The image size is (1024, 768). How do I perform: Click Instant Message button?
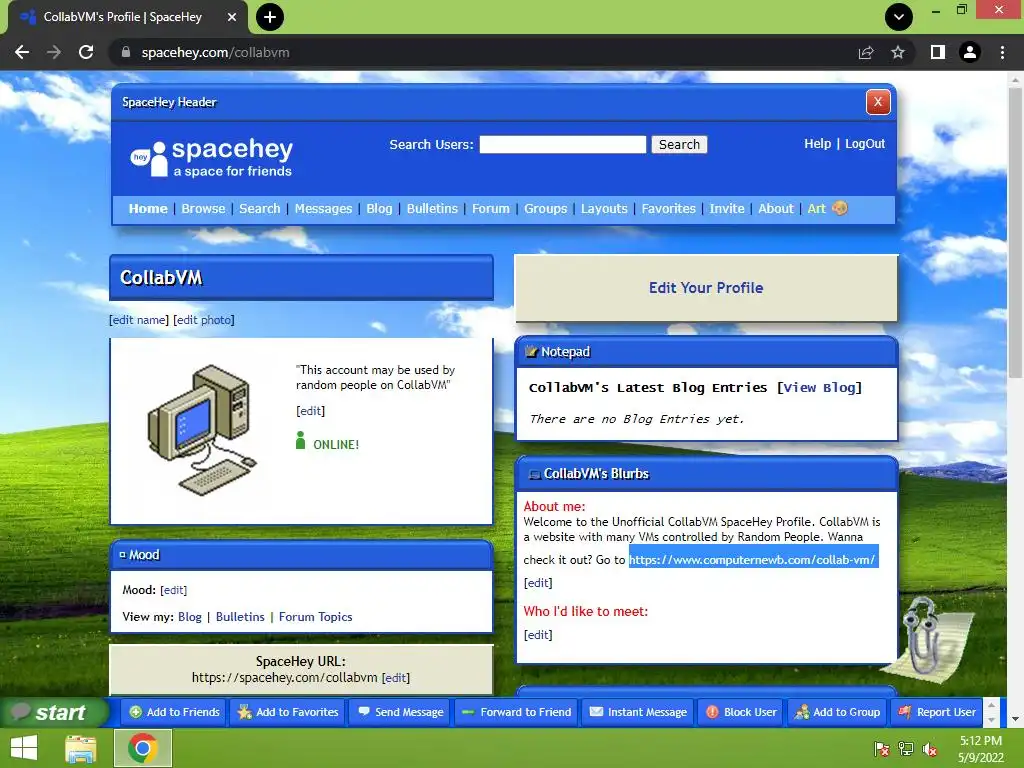[637, 712]
